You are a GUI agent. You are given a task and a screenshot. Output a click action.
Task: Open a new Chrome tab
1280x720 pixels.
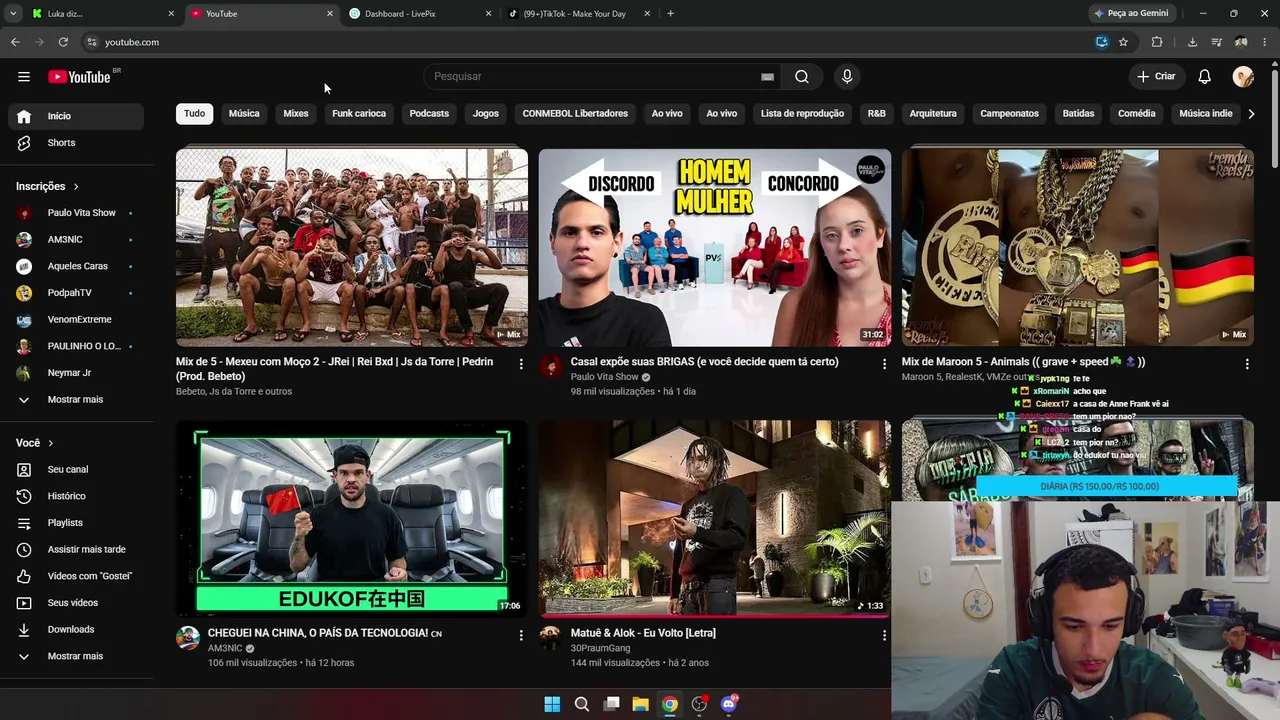click(x=670, y=14)
